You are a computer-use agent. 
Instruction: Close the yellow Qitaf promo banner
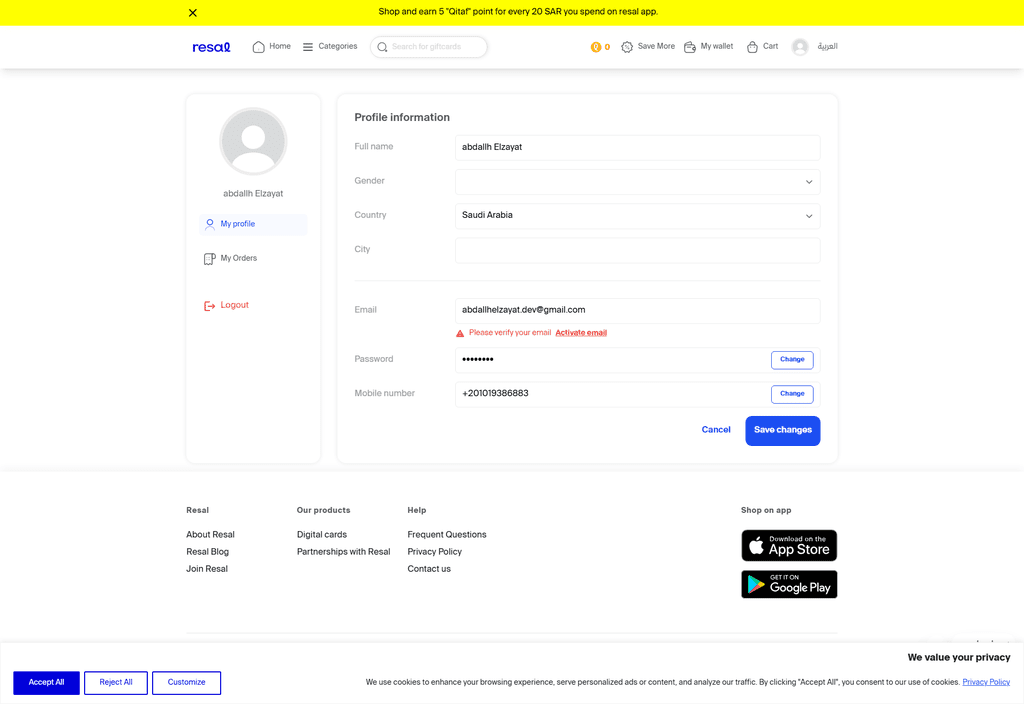[x=193, y=12]
